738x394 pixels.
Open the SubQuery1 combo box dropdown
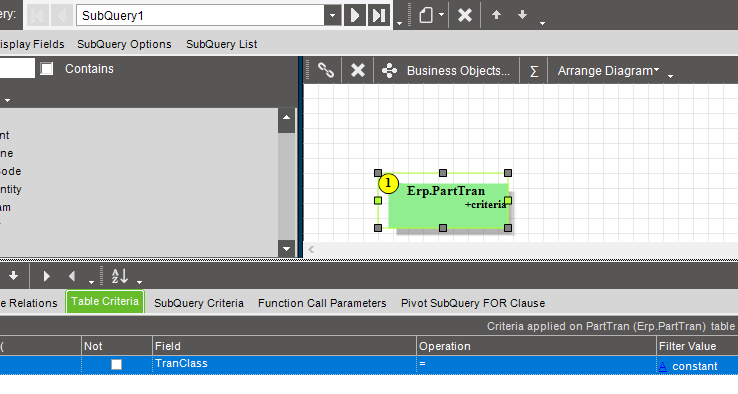tap(332, 16)
